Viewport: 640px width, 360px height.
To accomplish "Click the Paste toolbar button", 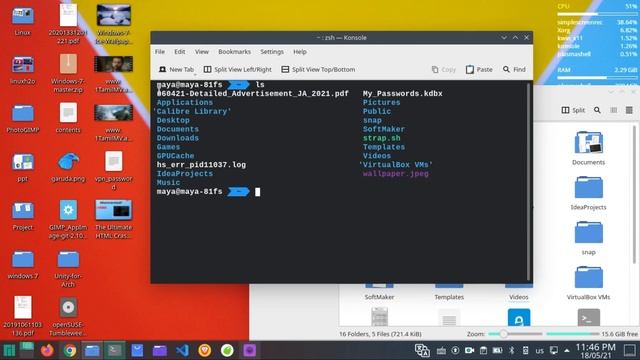I will [479, 69].
